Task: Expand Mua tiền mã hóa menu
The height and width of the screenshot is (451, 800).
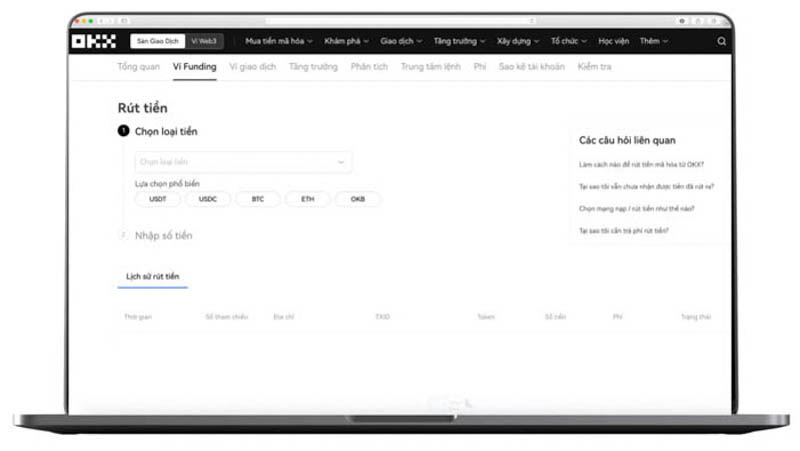Action: (x=279, y=41)
